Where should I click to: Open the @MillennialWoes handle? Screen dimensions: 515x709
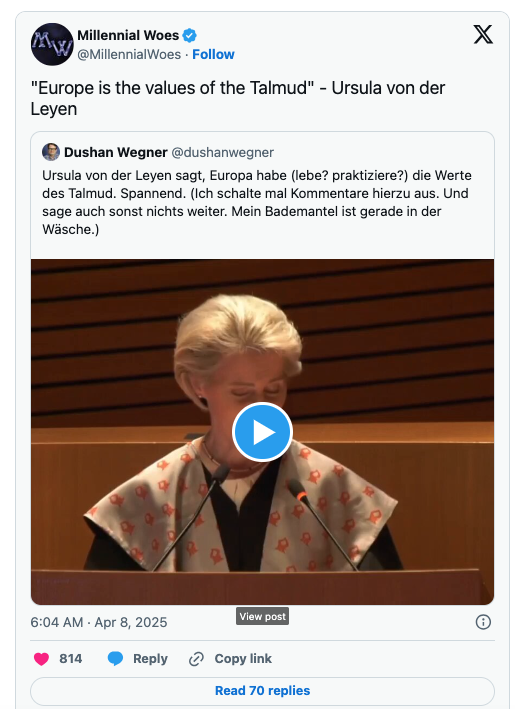[129, 54]
